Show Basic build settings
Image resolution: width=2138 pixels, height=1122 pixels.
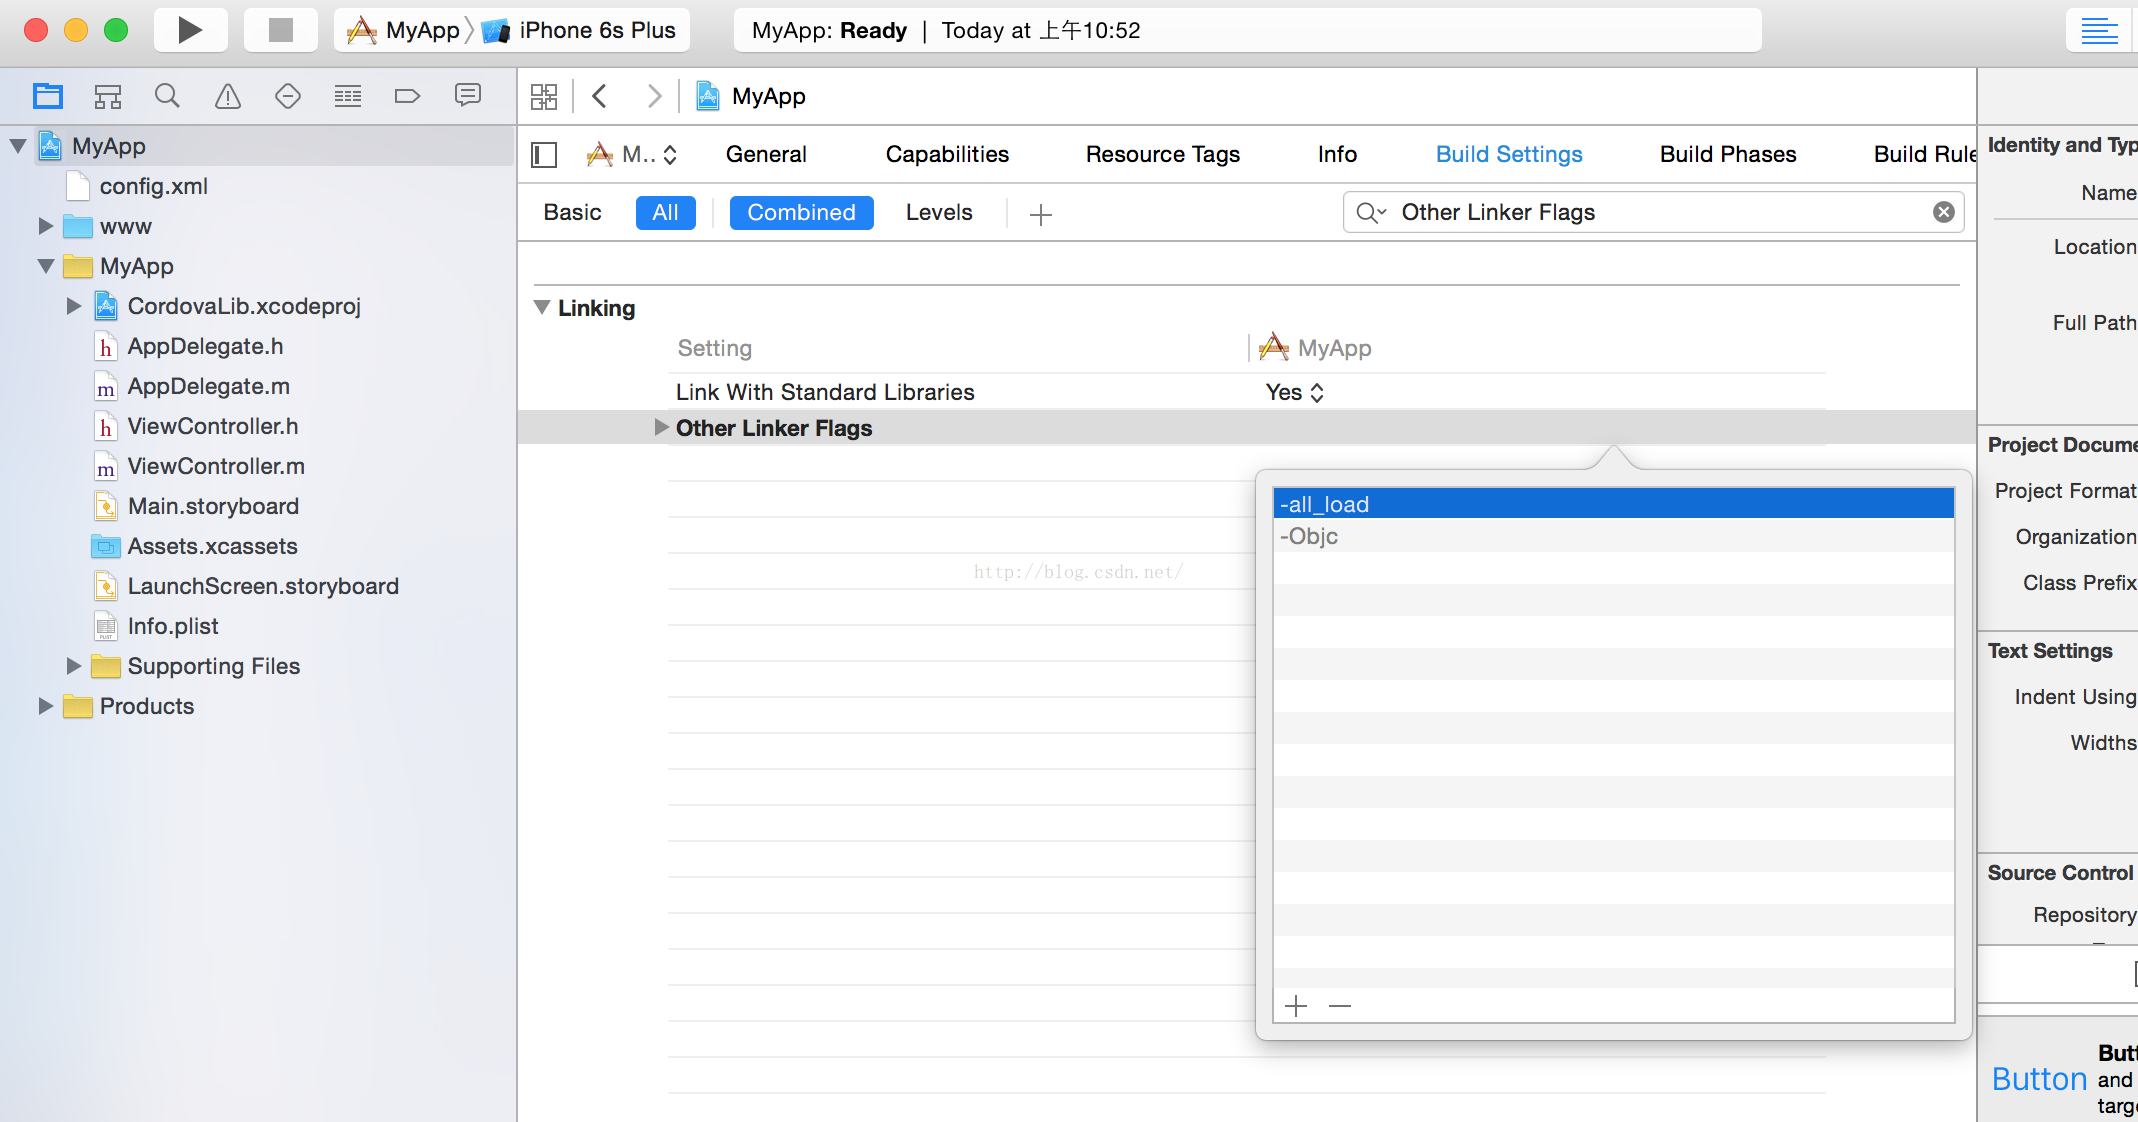click(x=573, y=212)
